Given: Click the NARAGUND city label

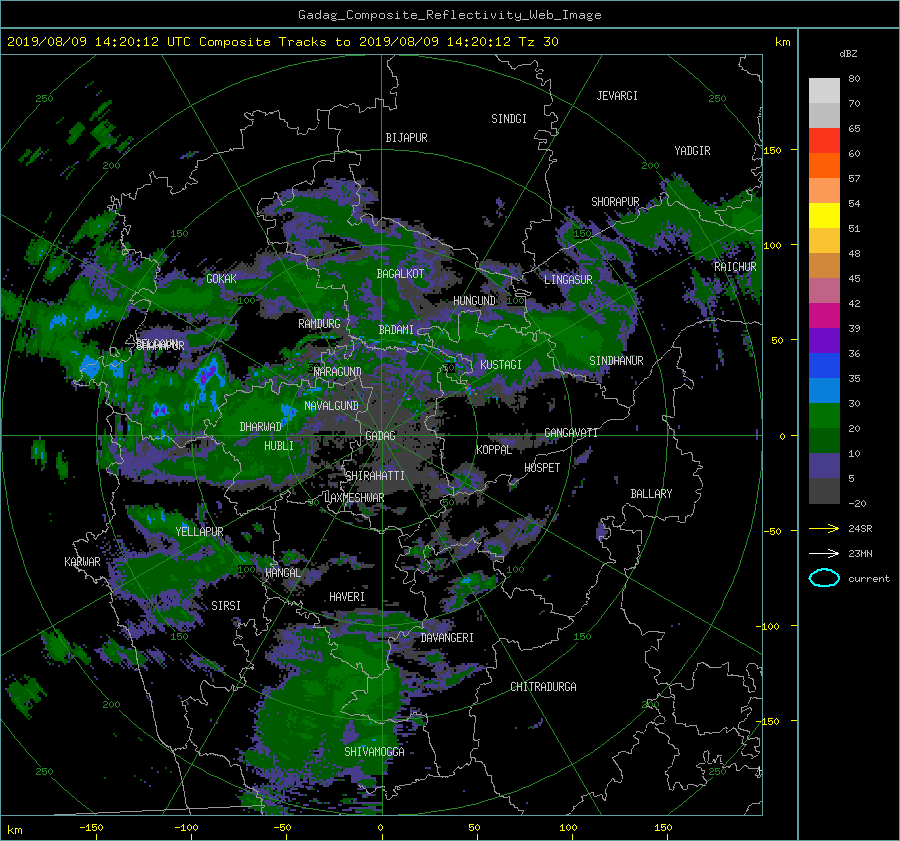Looking at the screenshot, I should point(338,371).
